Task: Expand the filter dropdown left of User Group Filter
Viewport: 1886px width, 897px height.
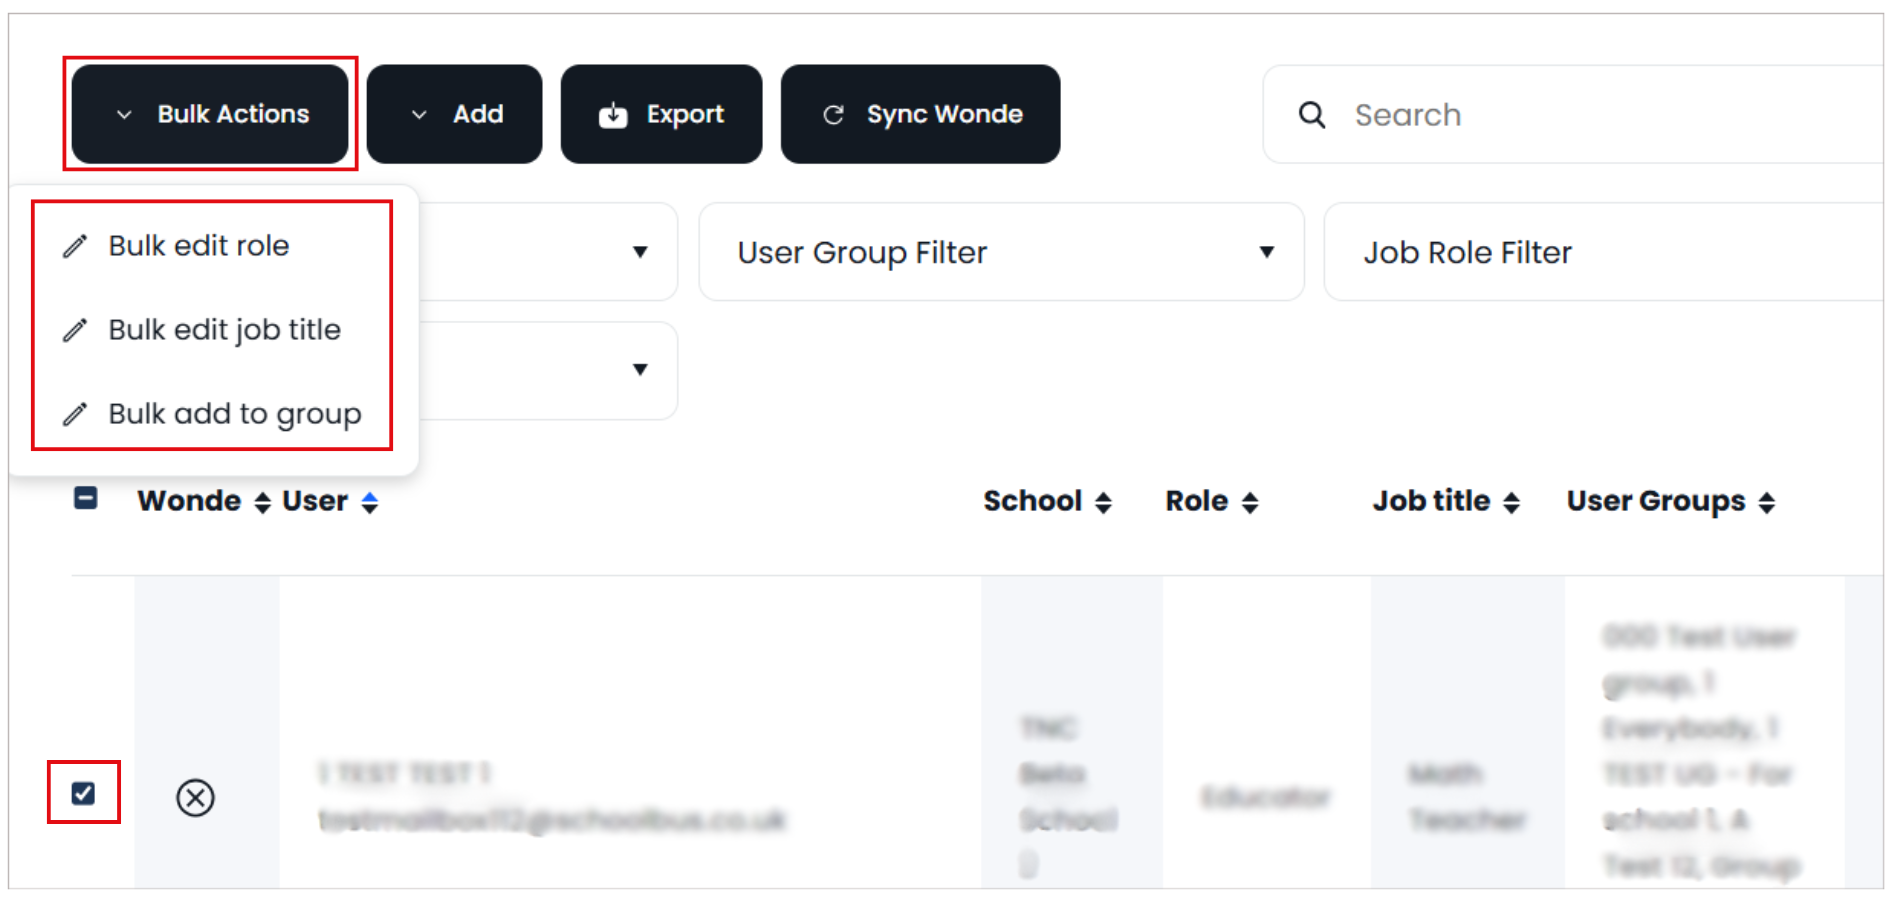Action: click(640, 252)
